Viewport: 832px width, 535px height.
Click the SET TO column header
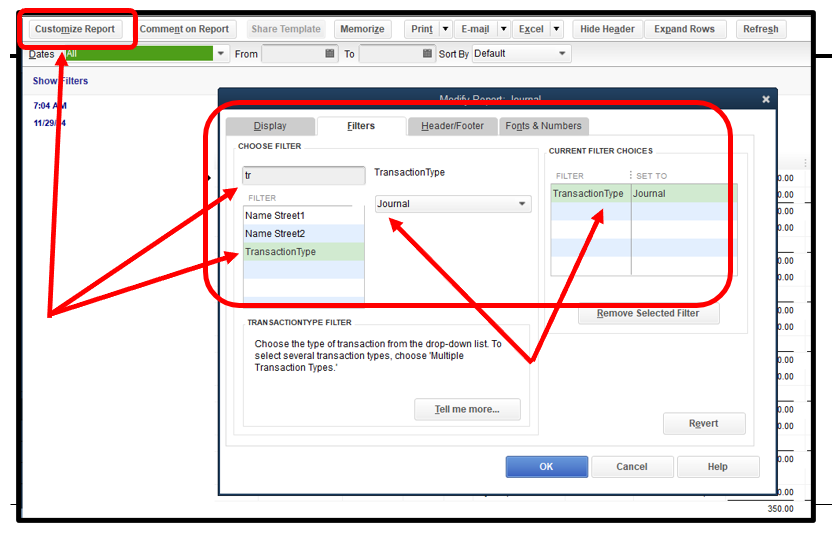click(651, 176)
